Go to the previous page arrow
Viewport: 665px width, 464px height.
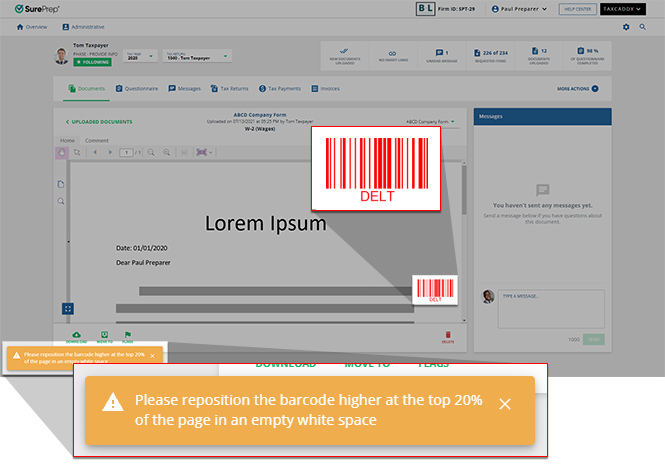pos(95,152)
